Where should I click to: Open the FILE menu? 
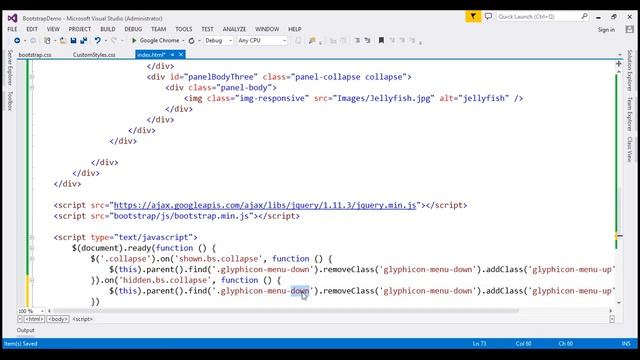pos(12,29)
